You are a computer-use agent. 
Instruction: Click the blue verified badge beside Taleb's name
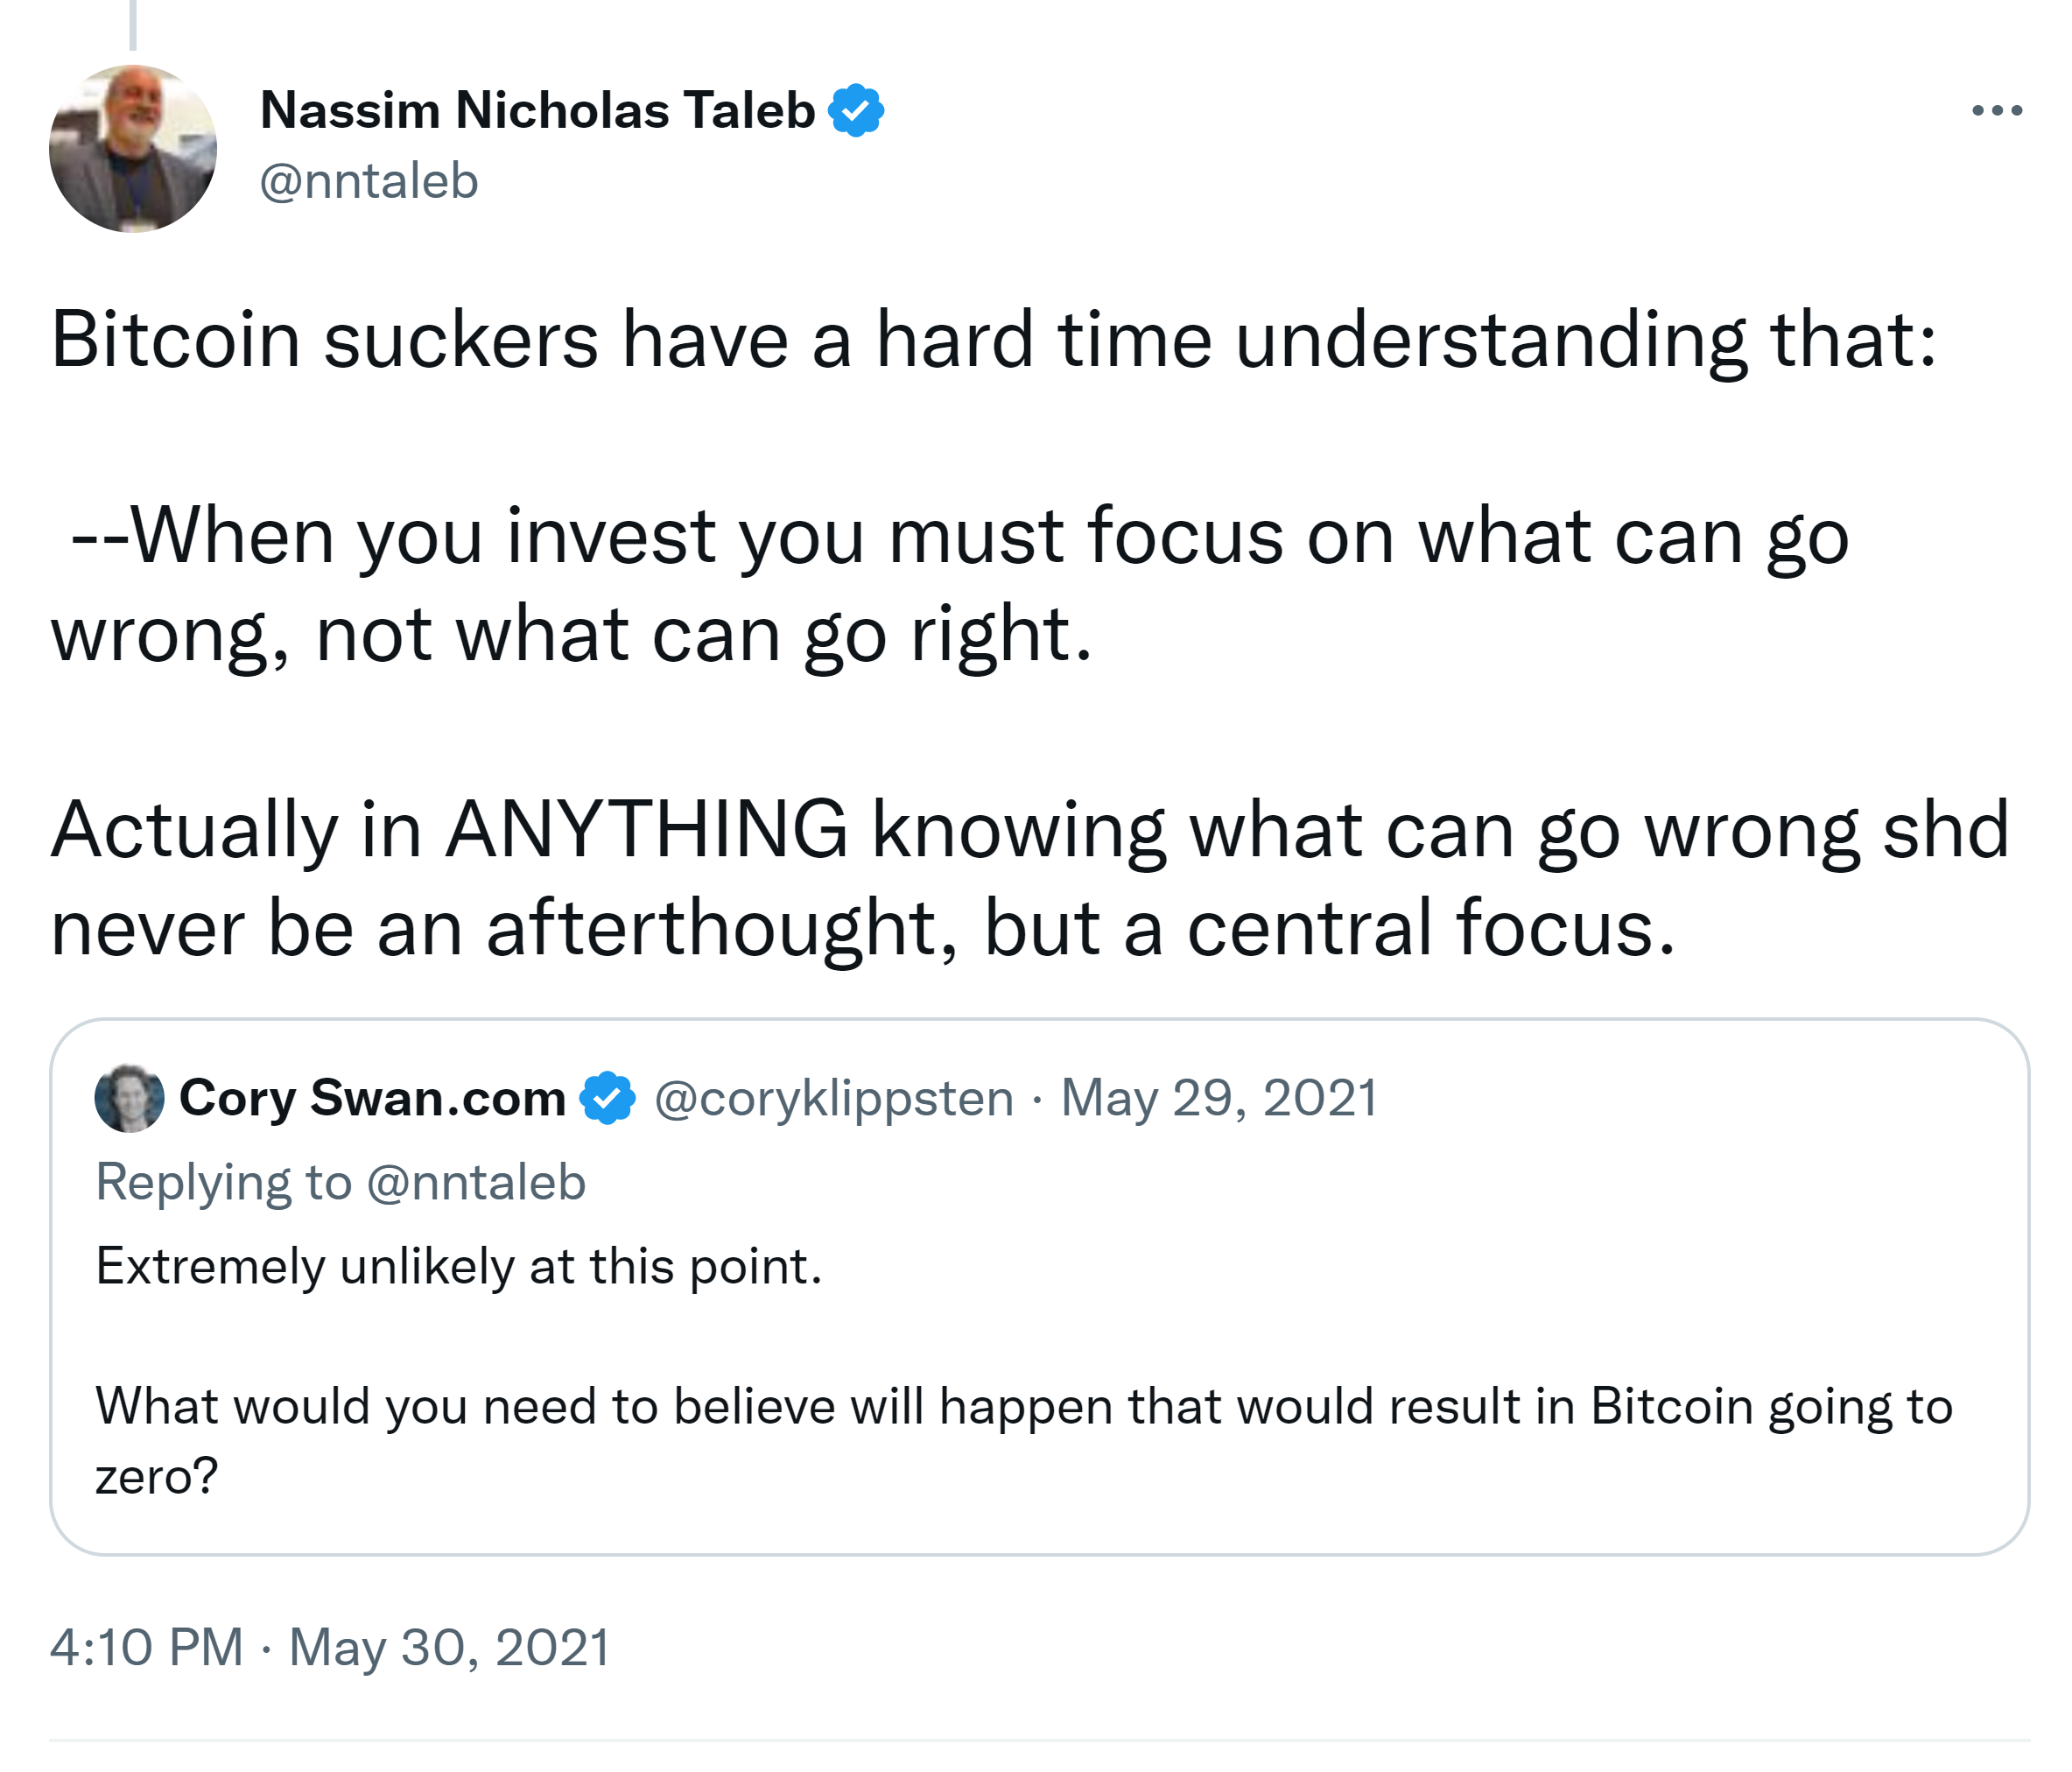[x=856, y=110]
